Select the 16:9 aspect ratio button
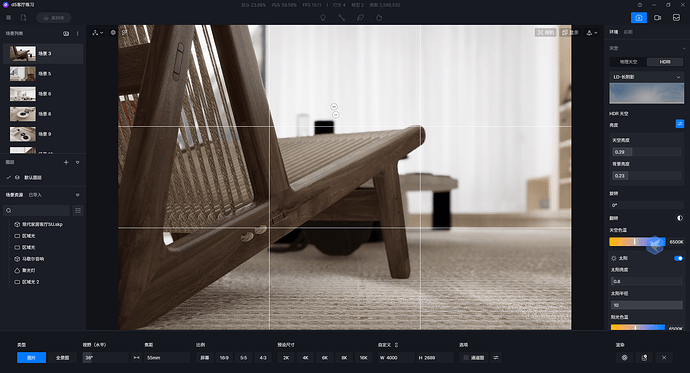This screenshot has height=373, width=690. (x=224, y=358)
